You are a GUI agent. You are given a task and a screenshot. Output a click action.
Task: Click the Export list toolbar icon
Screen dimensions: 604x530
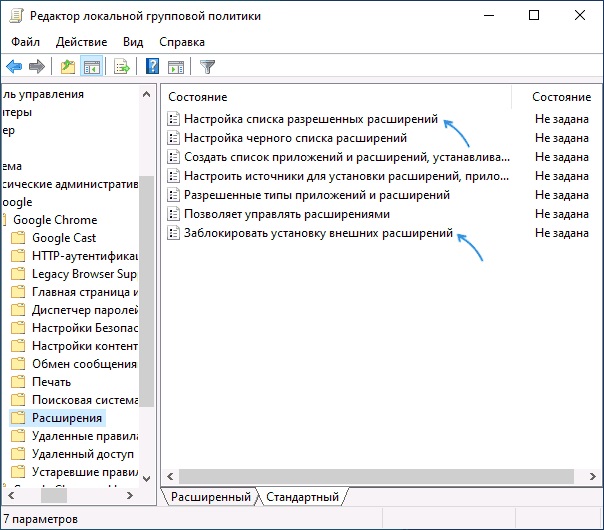coord(122,67)
